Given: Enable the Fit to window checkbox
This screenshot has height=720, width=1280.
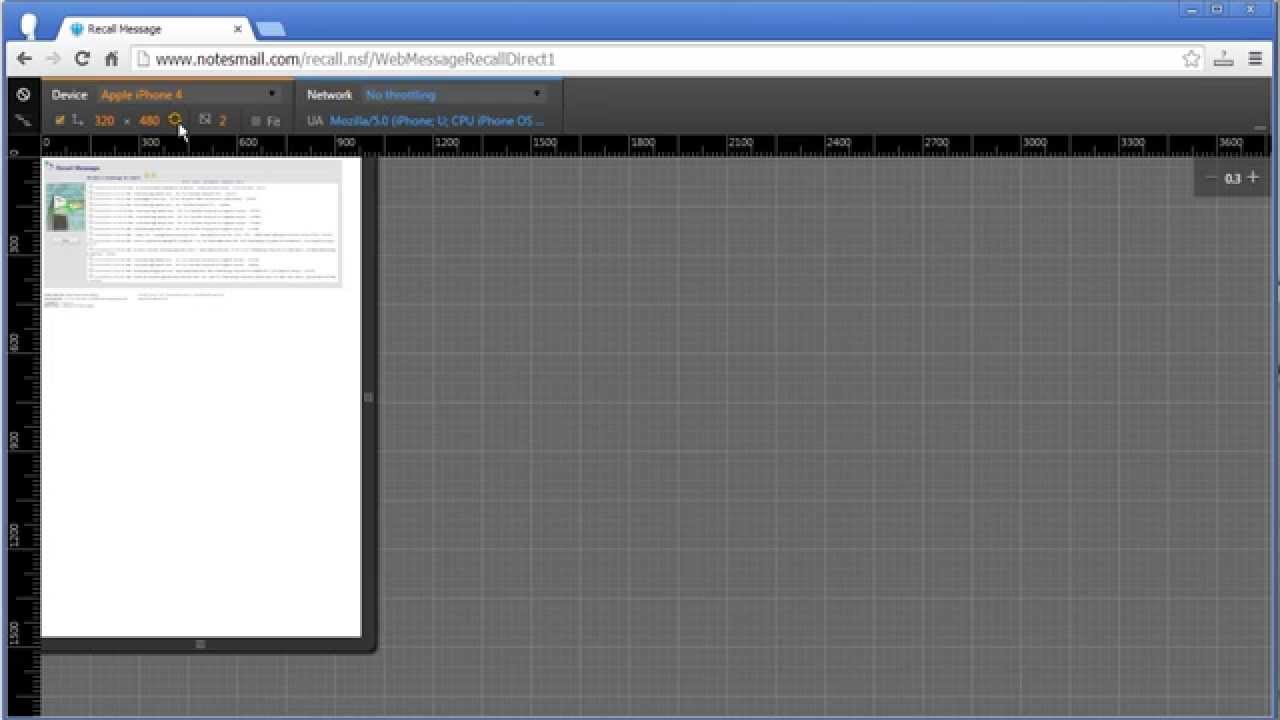Looking at the screenshot, I should [256, 121].
